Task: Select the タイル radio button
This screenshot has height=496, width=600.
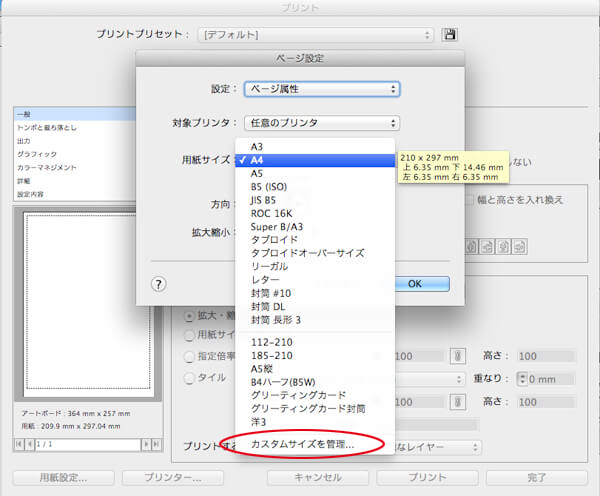Action: point(189,379)
